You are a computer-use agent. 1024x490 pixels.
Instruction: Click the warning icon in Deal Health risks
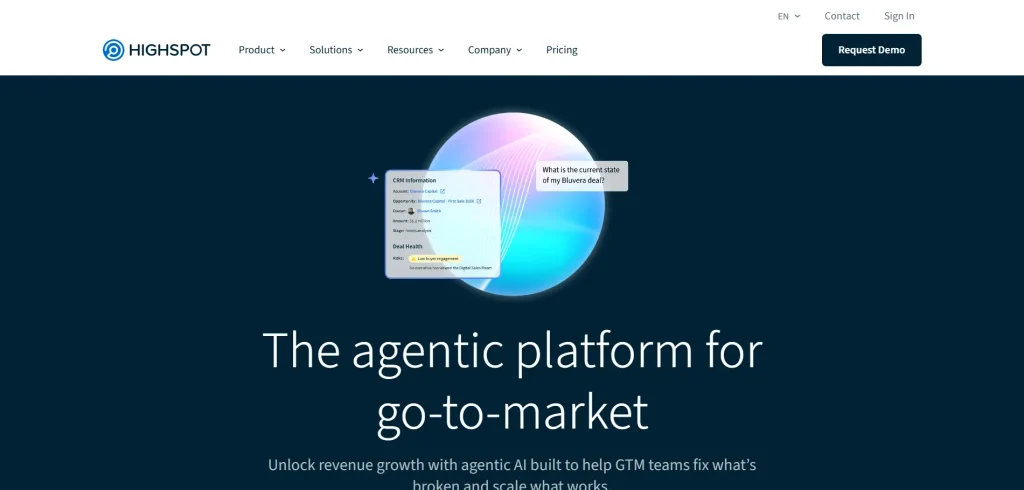click(x=412, y=258)
